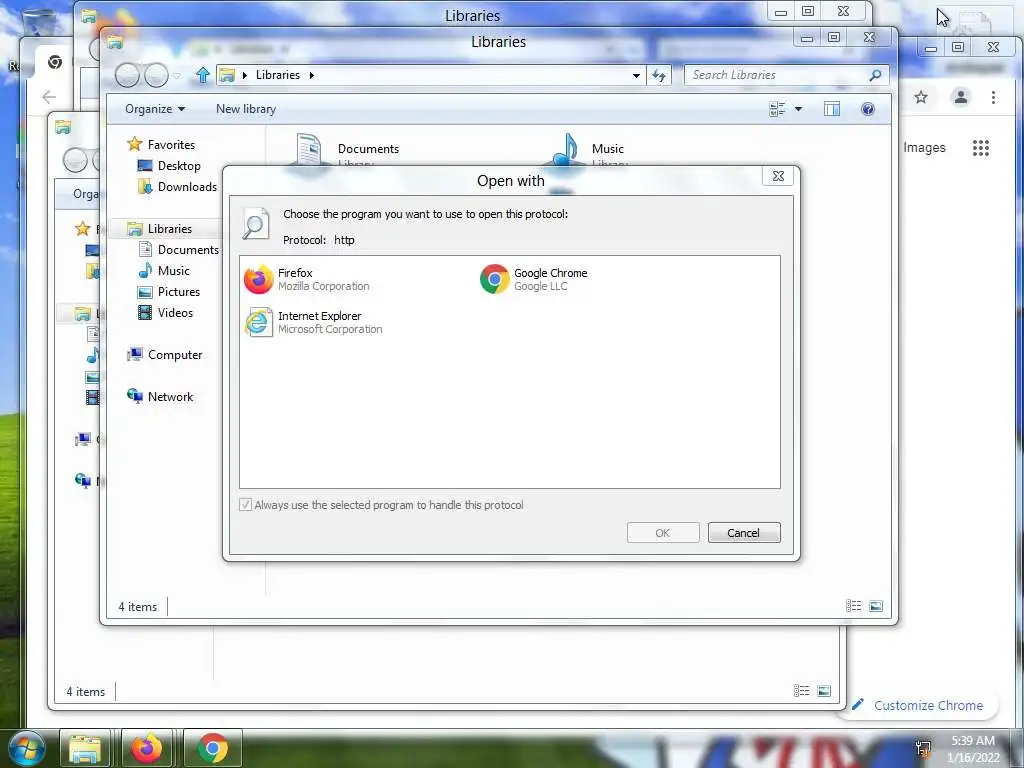Click the Documents library item
Screen dimensions: 1024x768
click(346, 150)
